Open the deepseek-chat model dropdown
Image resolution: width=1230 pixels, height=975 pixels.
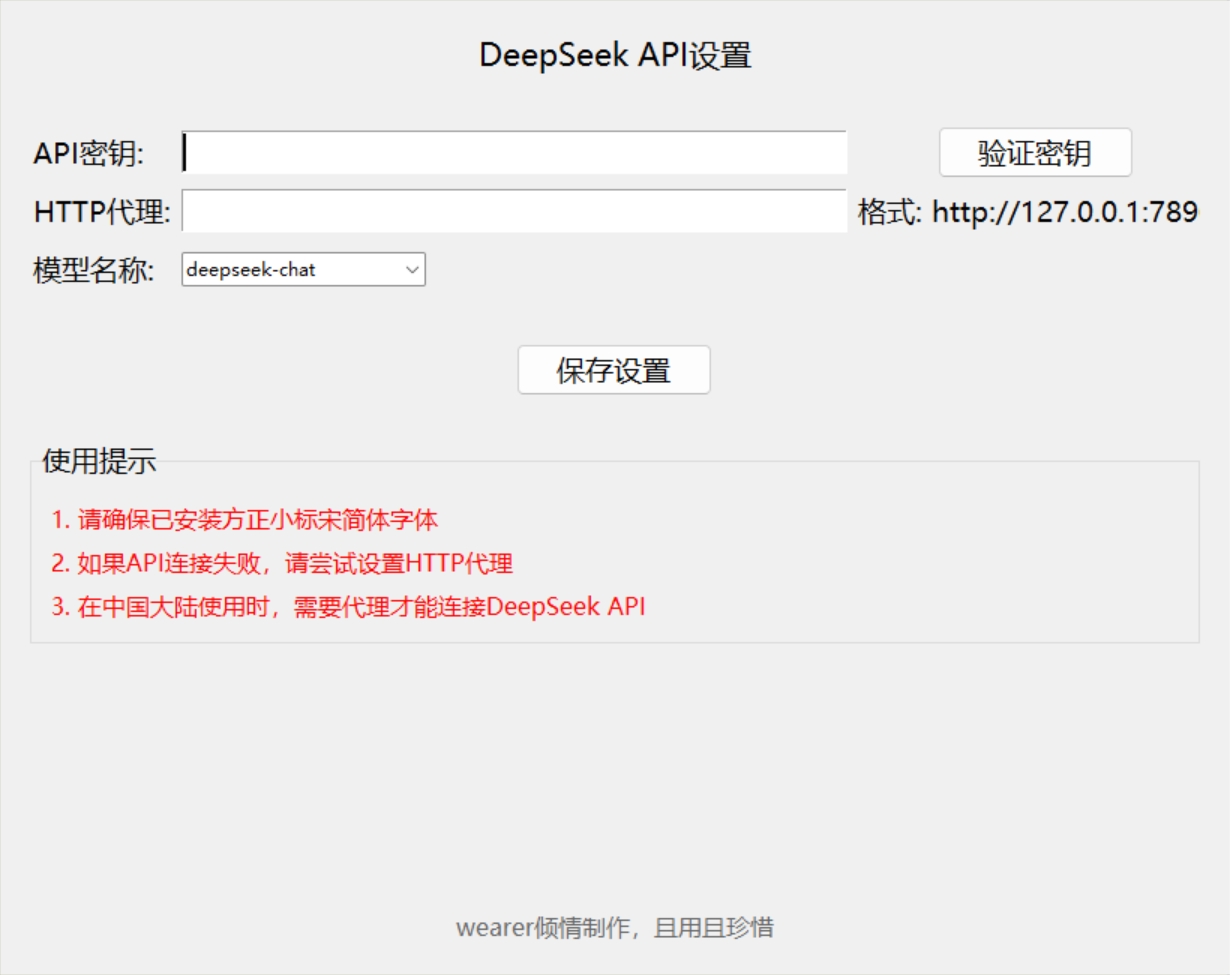coord(303,269)
